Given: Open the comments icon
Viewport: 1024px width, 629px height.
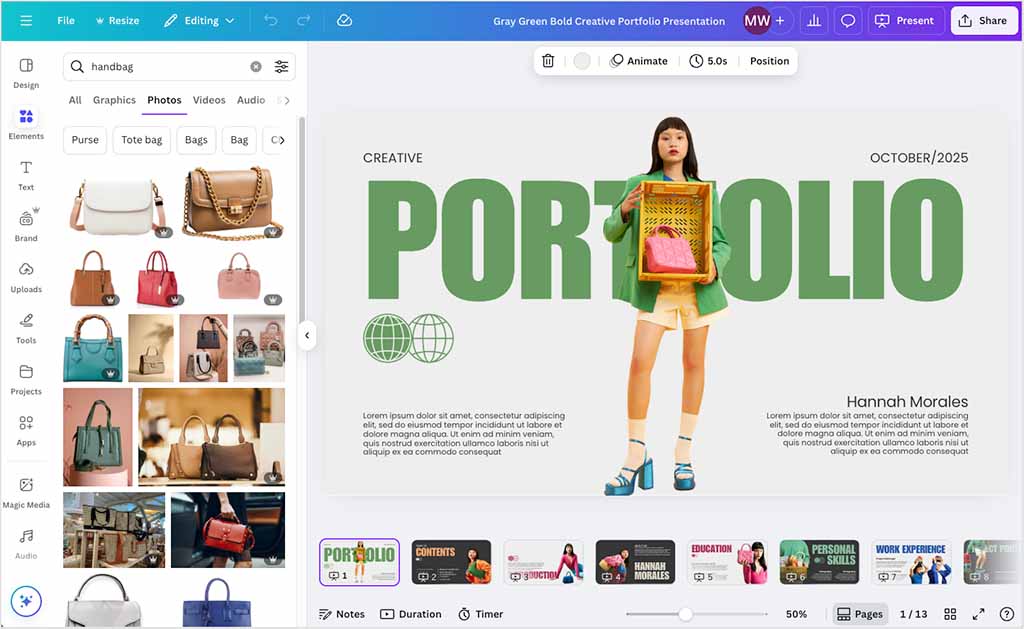Looking at the screenshot, I should (848, 21).
